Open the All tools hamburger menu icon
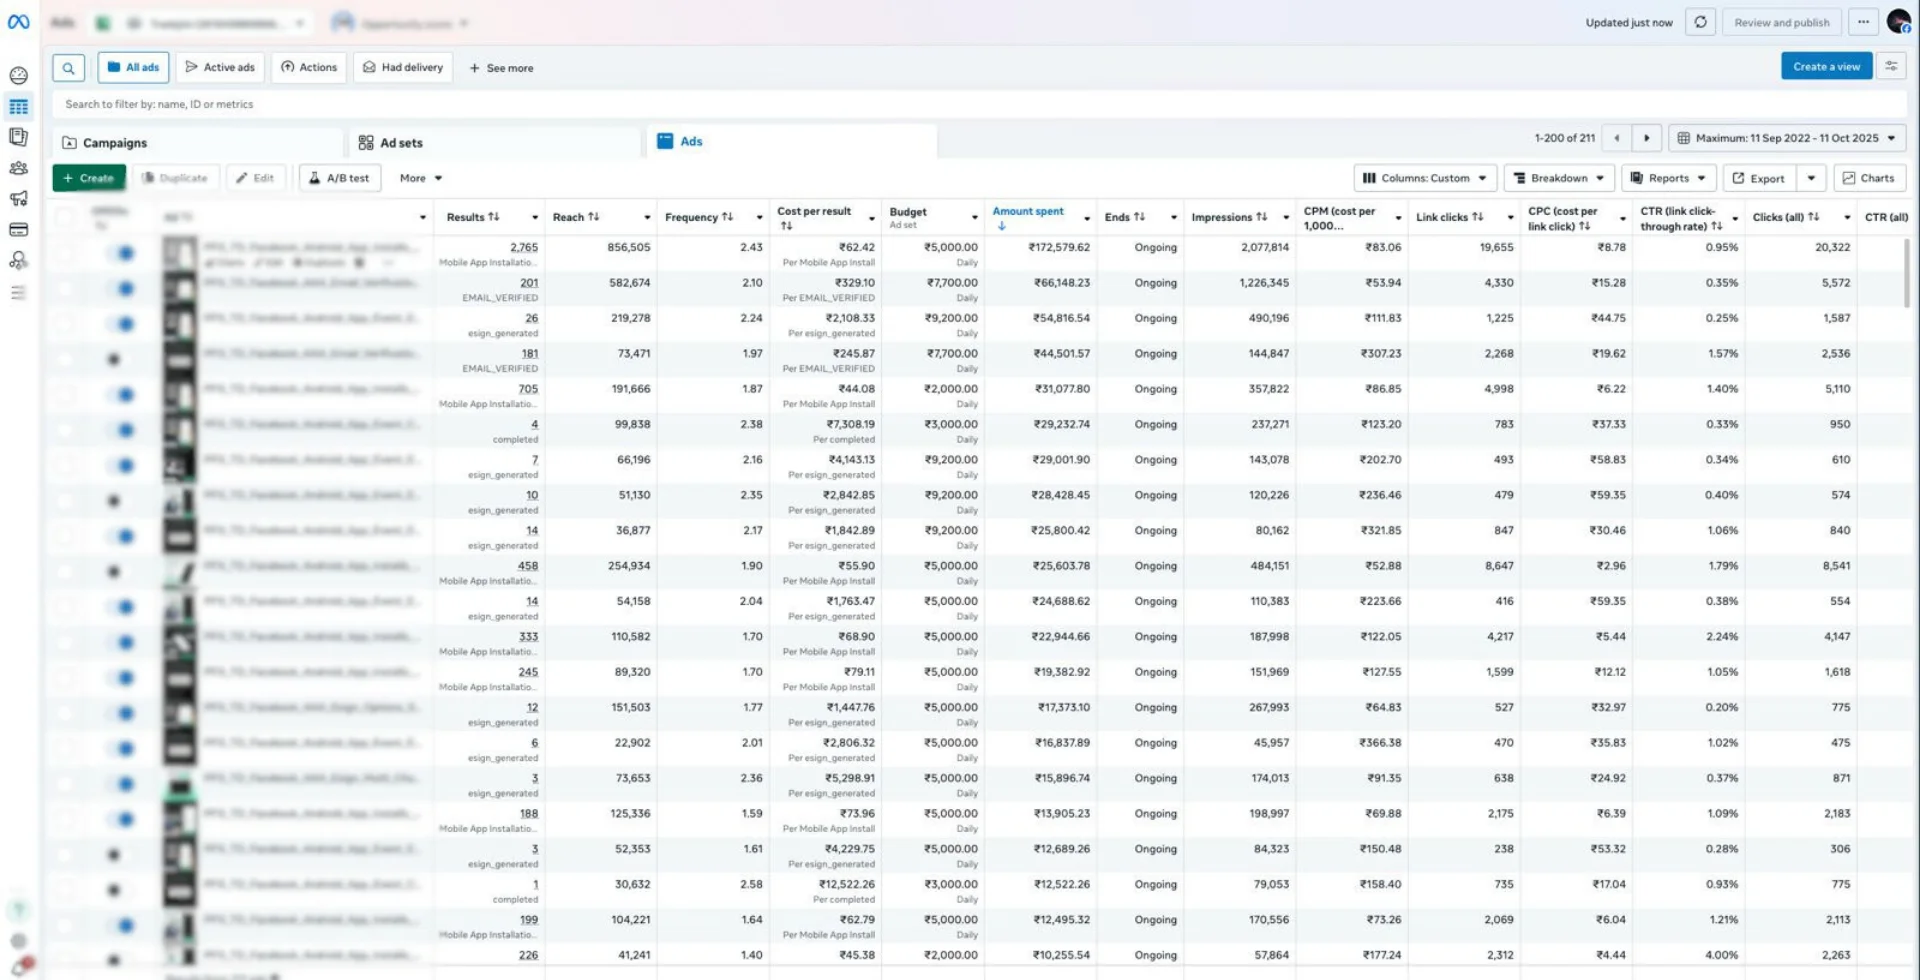 pyautogui.click(x=18, y=293)
